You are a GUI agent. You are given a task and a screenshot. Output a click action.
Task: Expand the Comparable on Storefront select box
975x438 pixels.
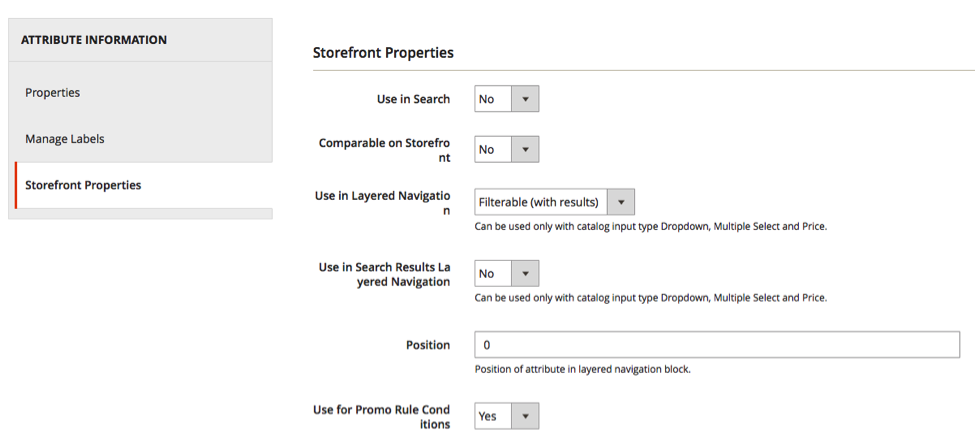coord(506,149)
